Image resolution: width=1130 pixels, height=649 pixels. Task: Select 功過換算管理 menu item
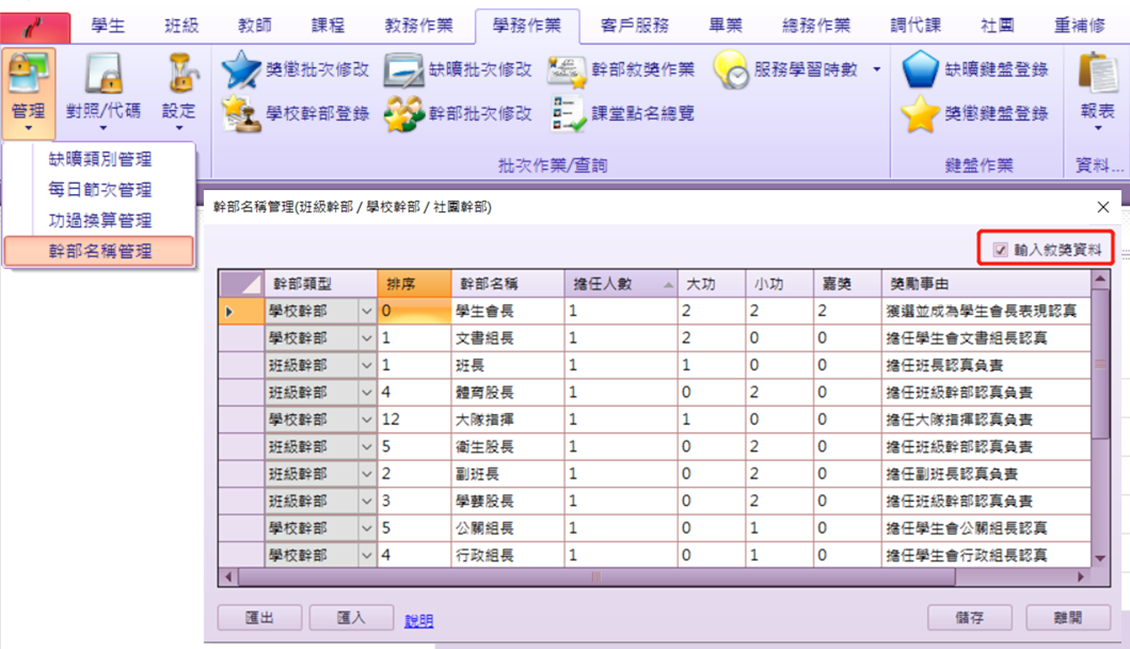coord(99,220)
